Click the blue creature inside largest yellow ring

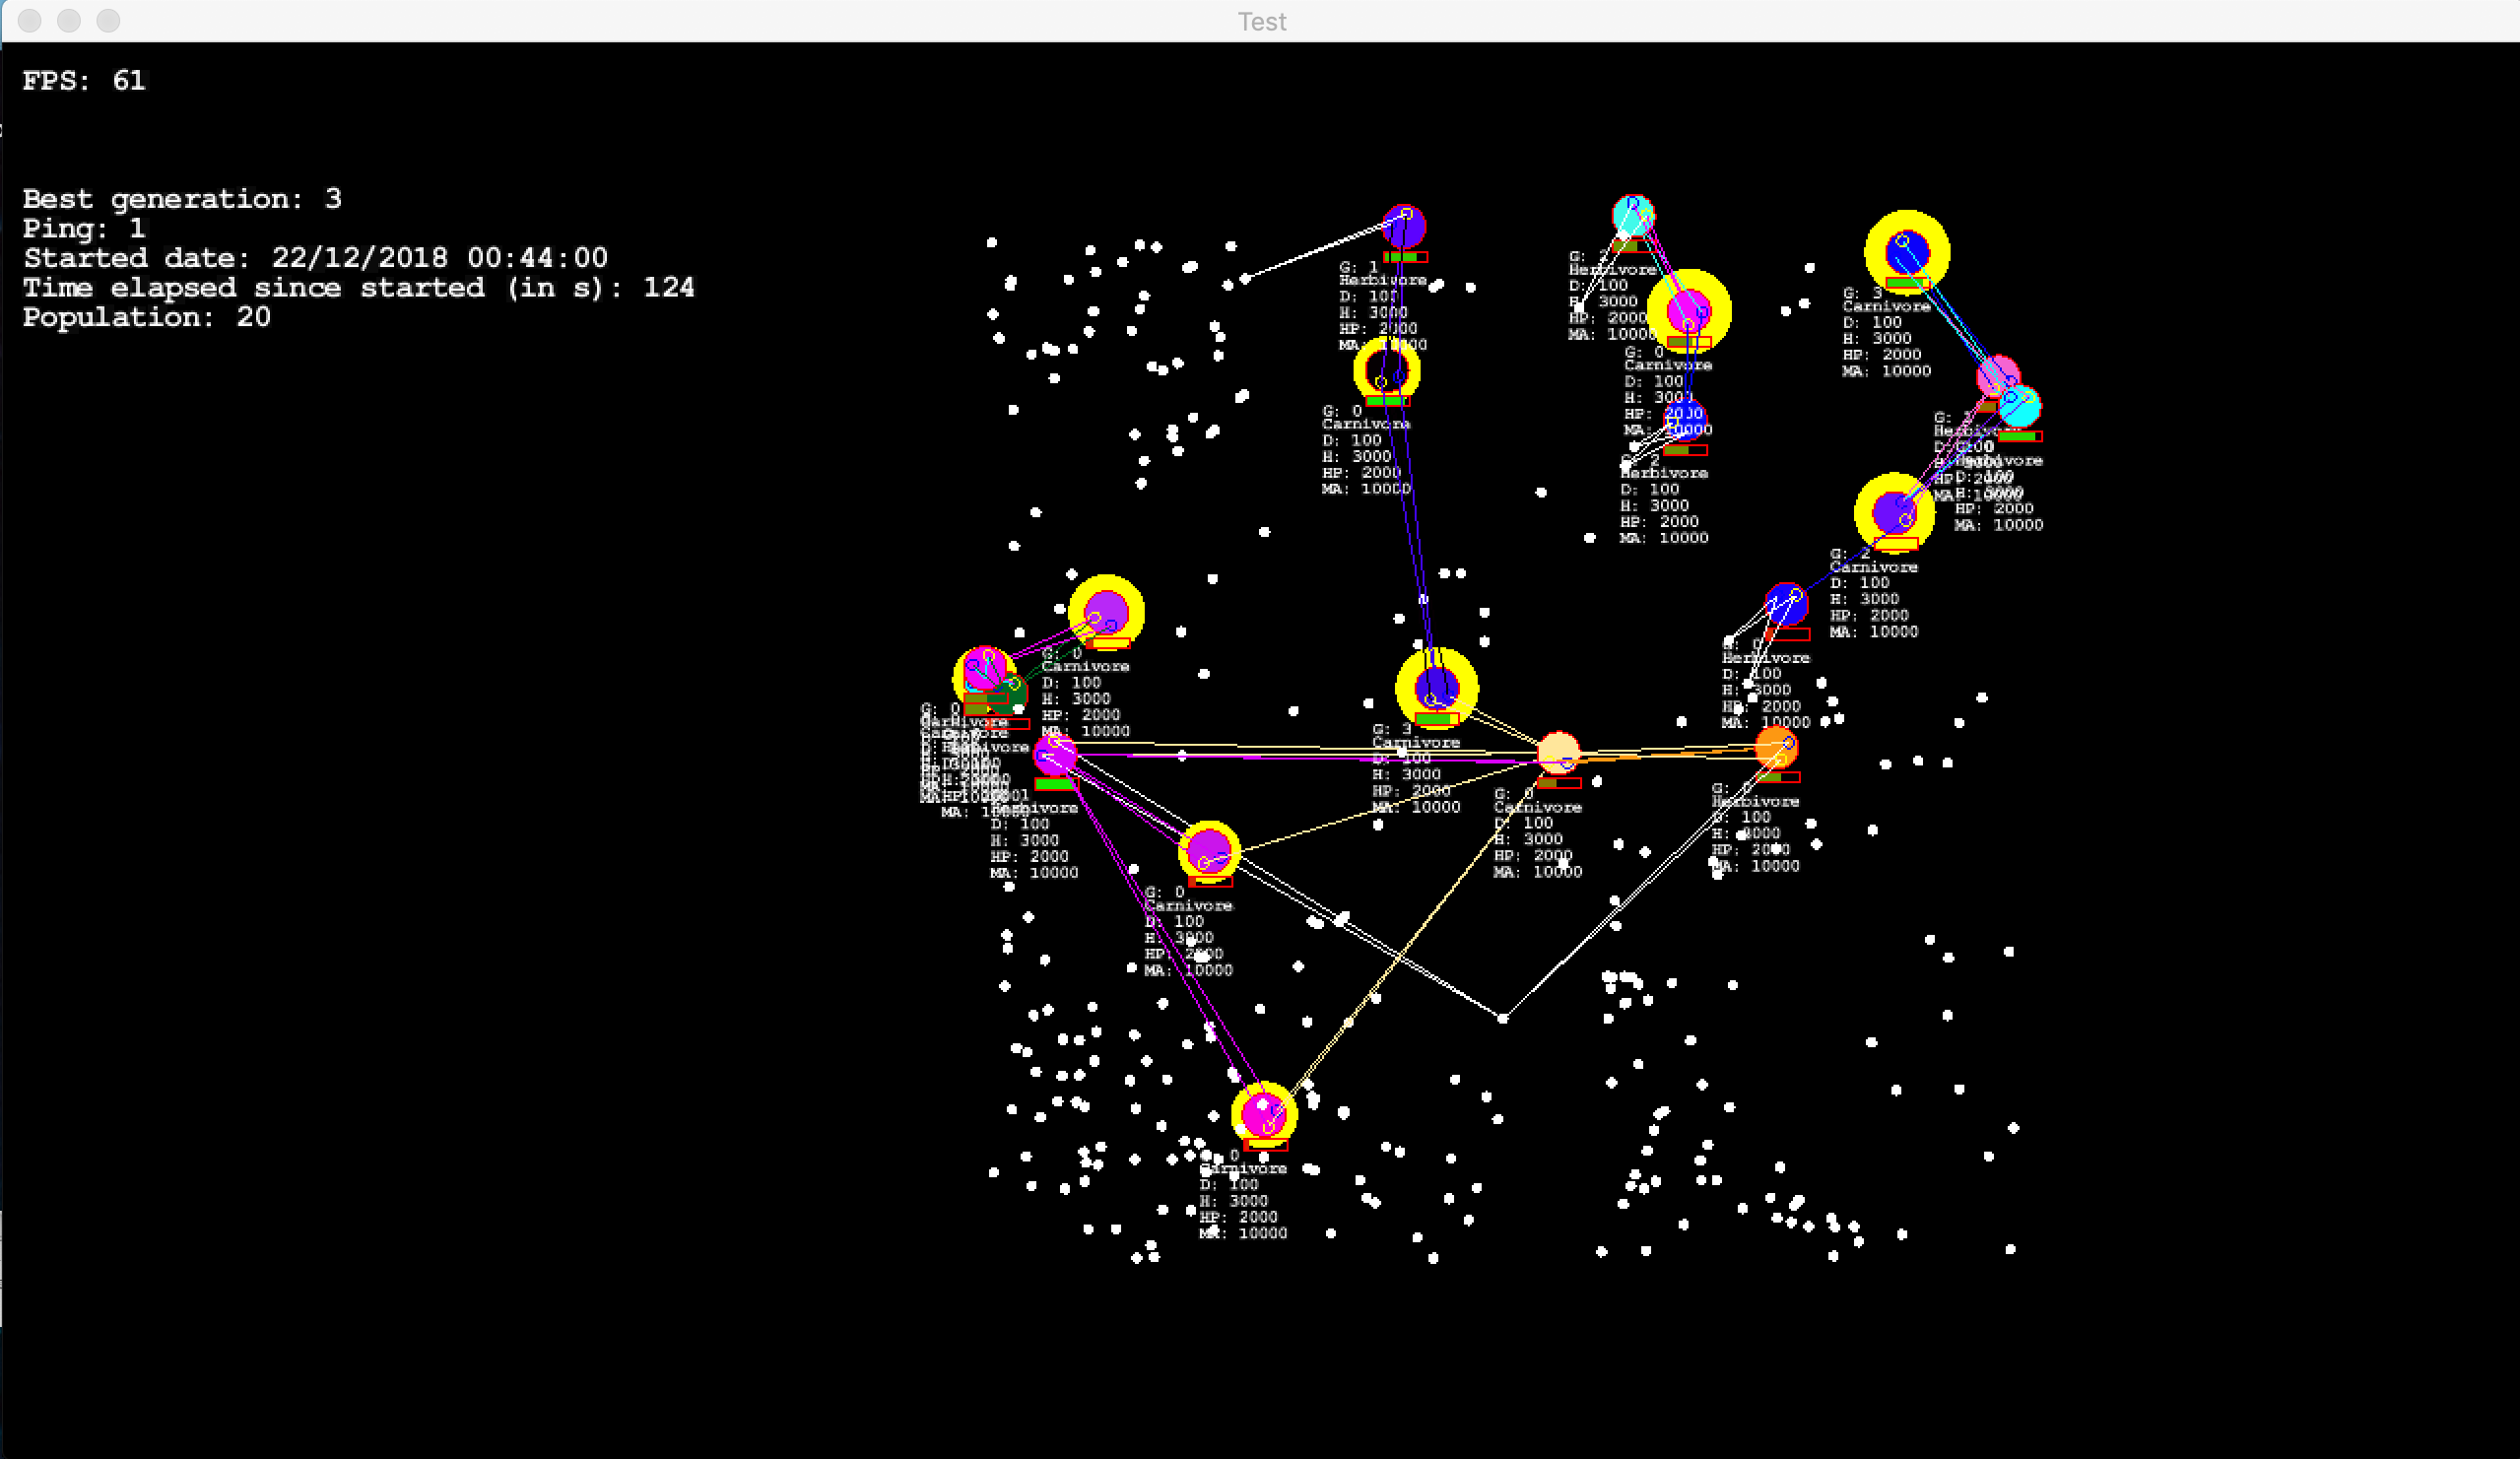[x=1907, y=251]
